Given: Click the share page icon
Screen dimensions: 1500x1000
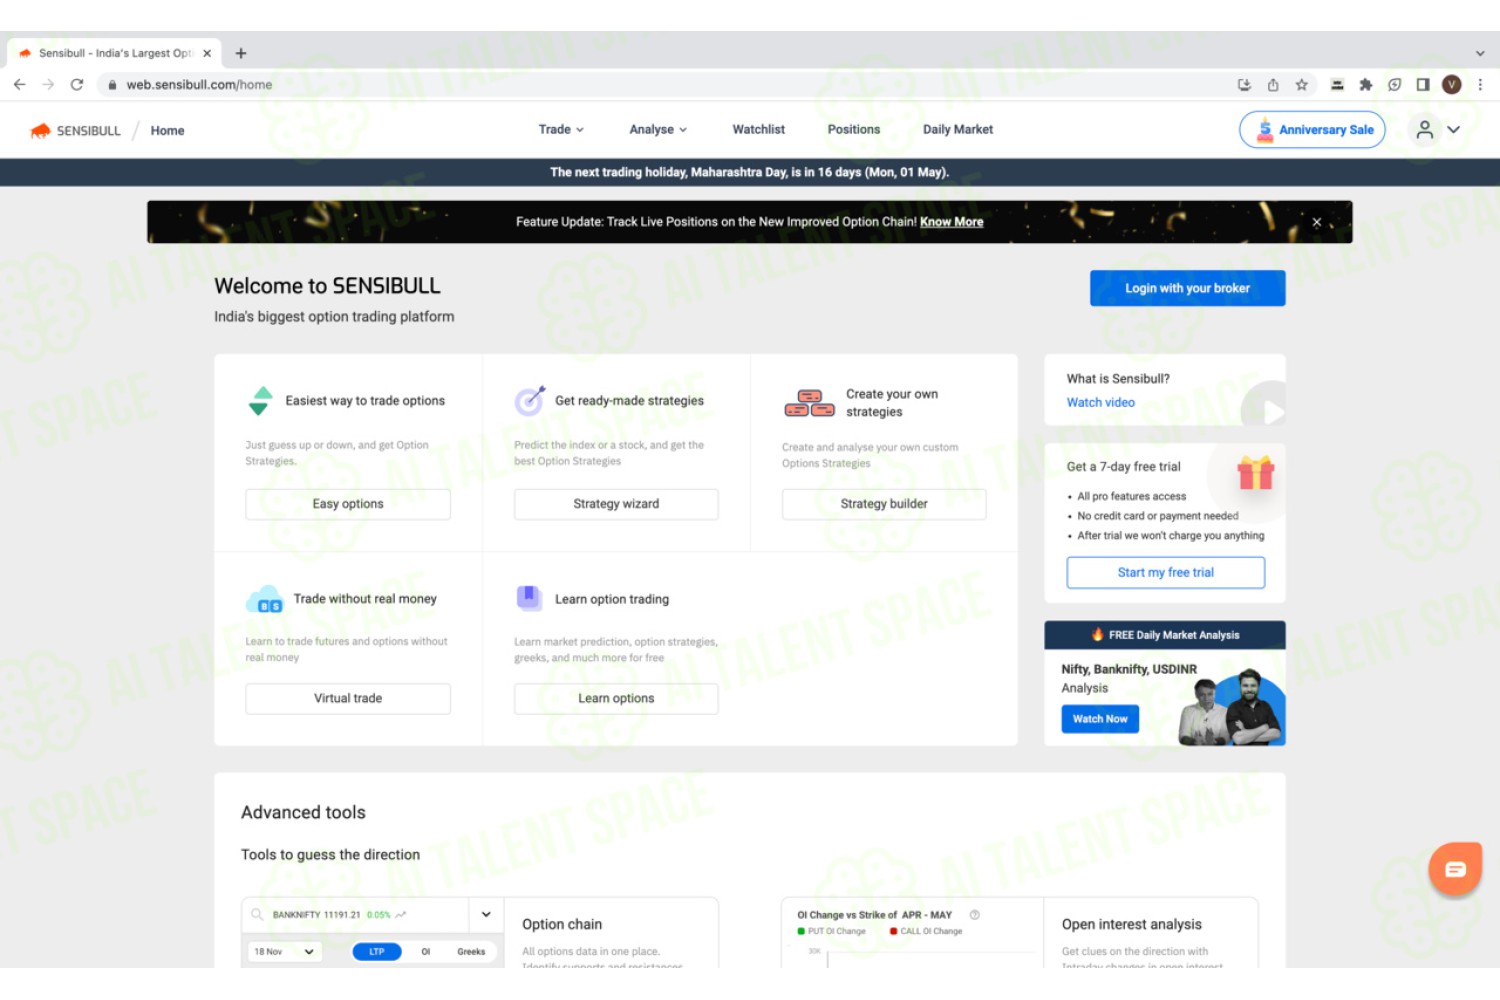Looking at the screenshot, I should 1273,85.
